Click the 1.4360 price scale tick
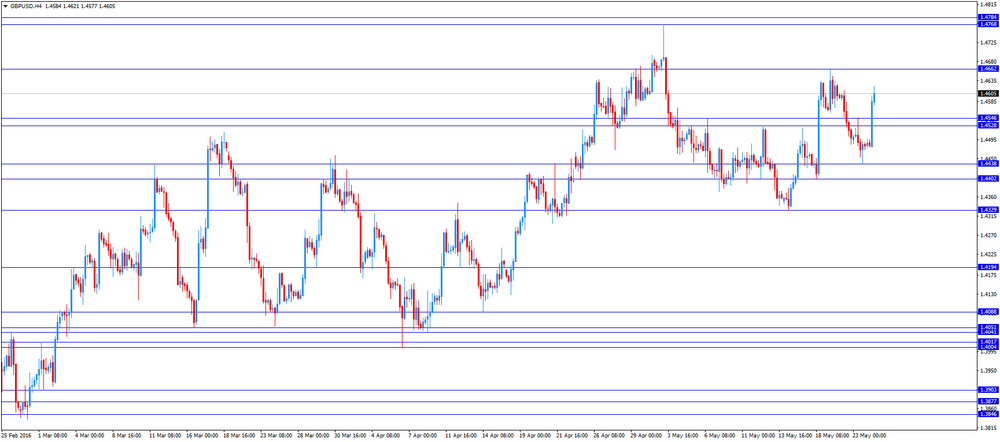 989,197
